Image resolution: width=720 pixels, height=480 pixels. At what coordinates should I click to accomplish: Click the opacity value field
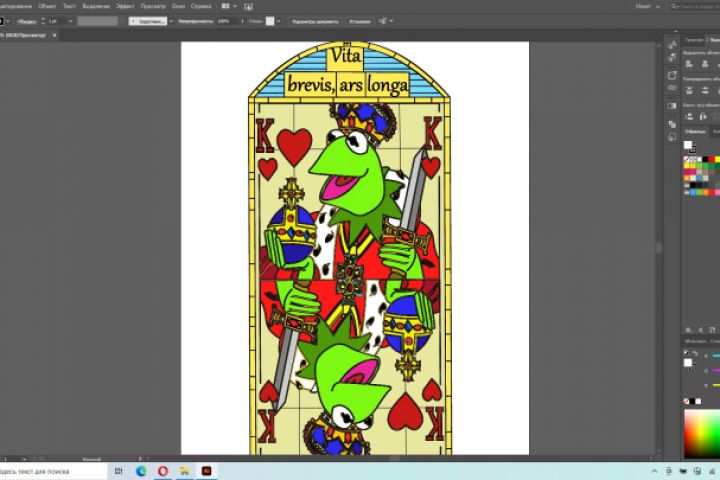tap(227, 21)
